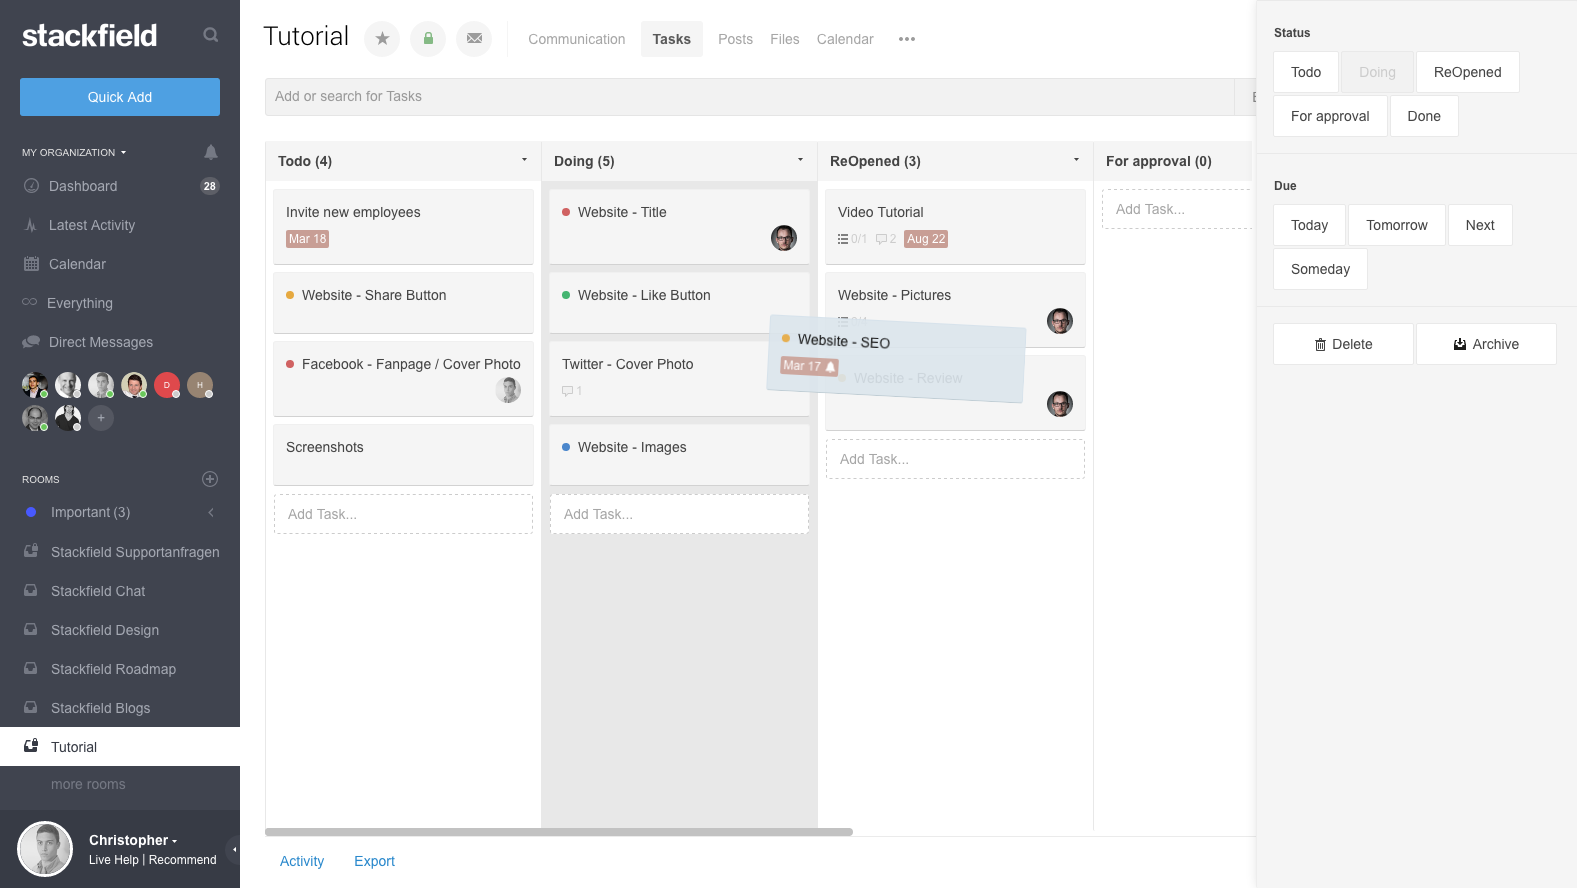Open the ReOpened column dropdown arrow

pos(1076,160)
